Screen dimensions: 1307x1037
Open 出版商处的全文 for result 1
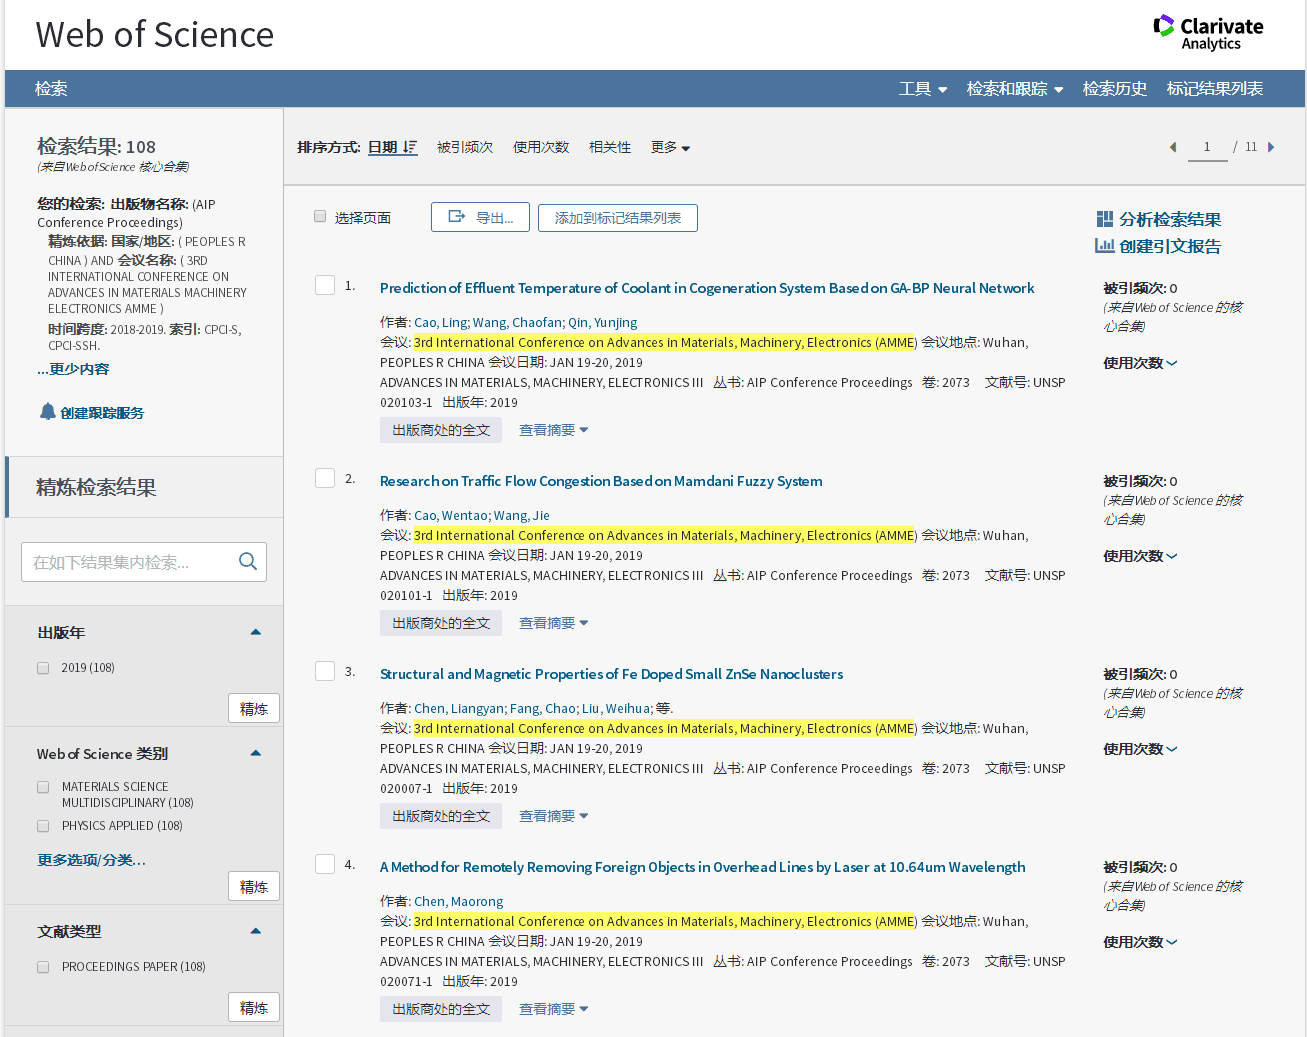pos(441,430)
